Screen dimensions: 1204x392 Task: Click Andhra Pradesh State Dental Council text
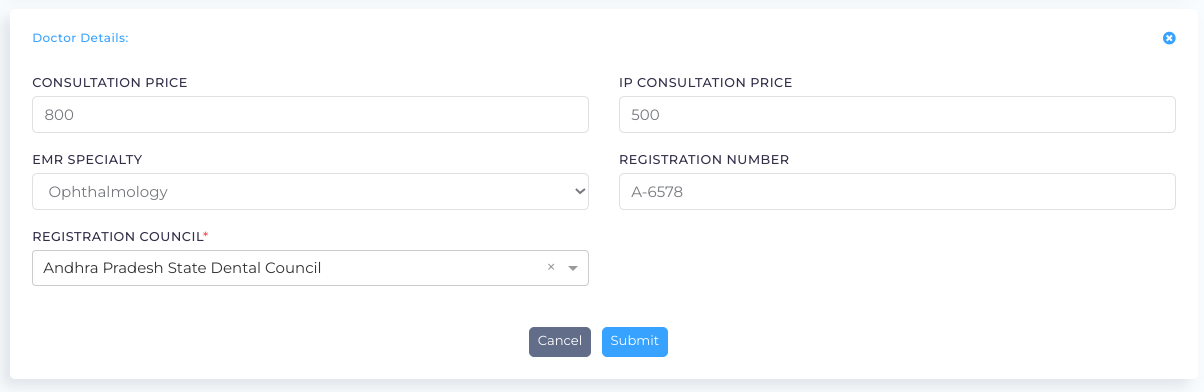[x=182, y=268]
